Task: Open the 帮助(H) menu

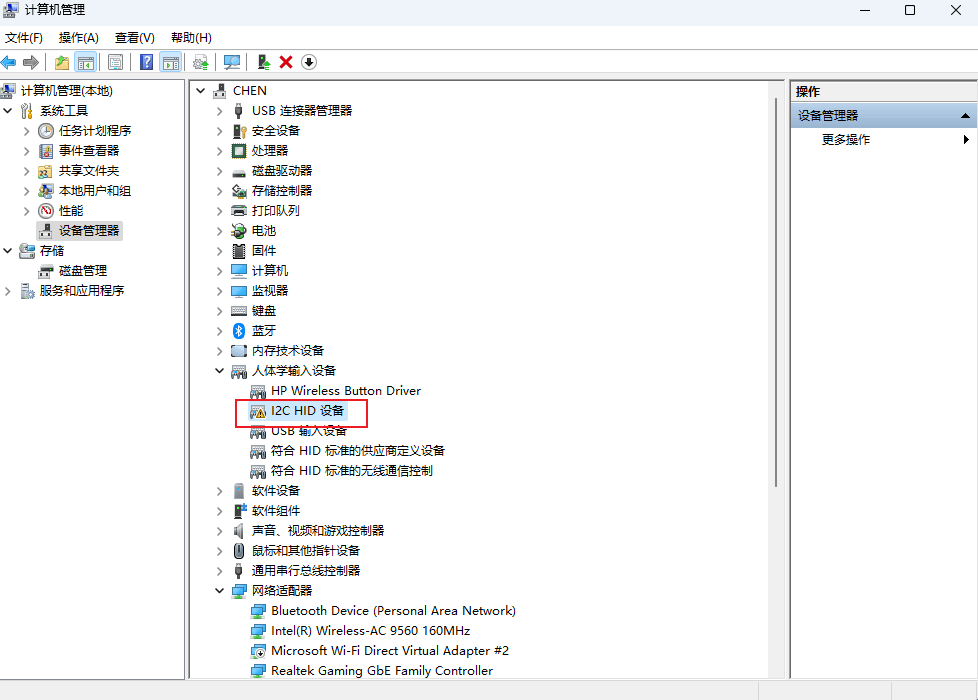Action: 191,38
